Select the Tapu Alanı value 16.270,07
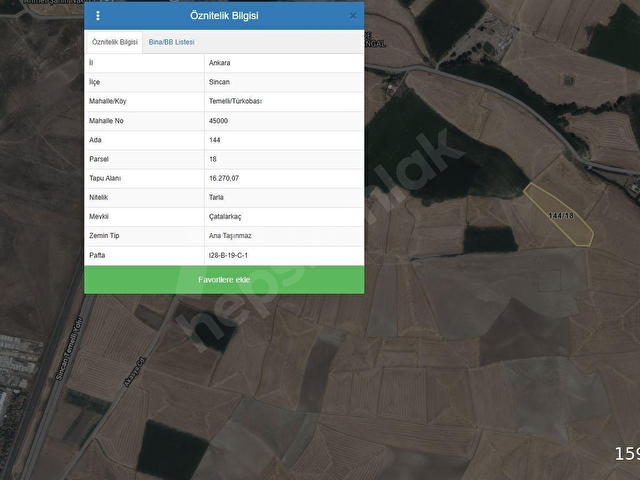Image resolution: width=640 pixels, height=480 pixels. click(224, 178)
